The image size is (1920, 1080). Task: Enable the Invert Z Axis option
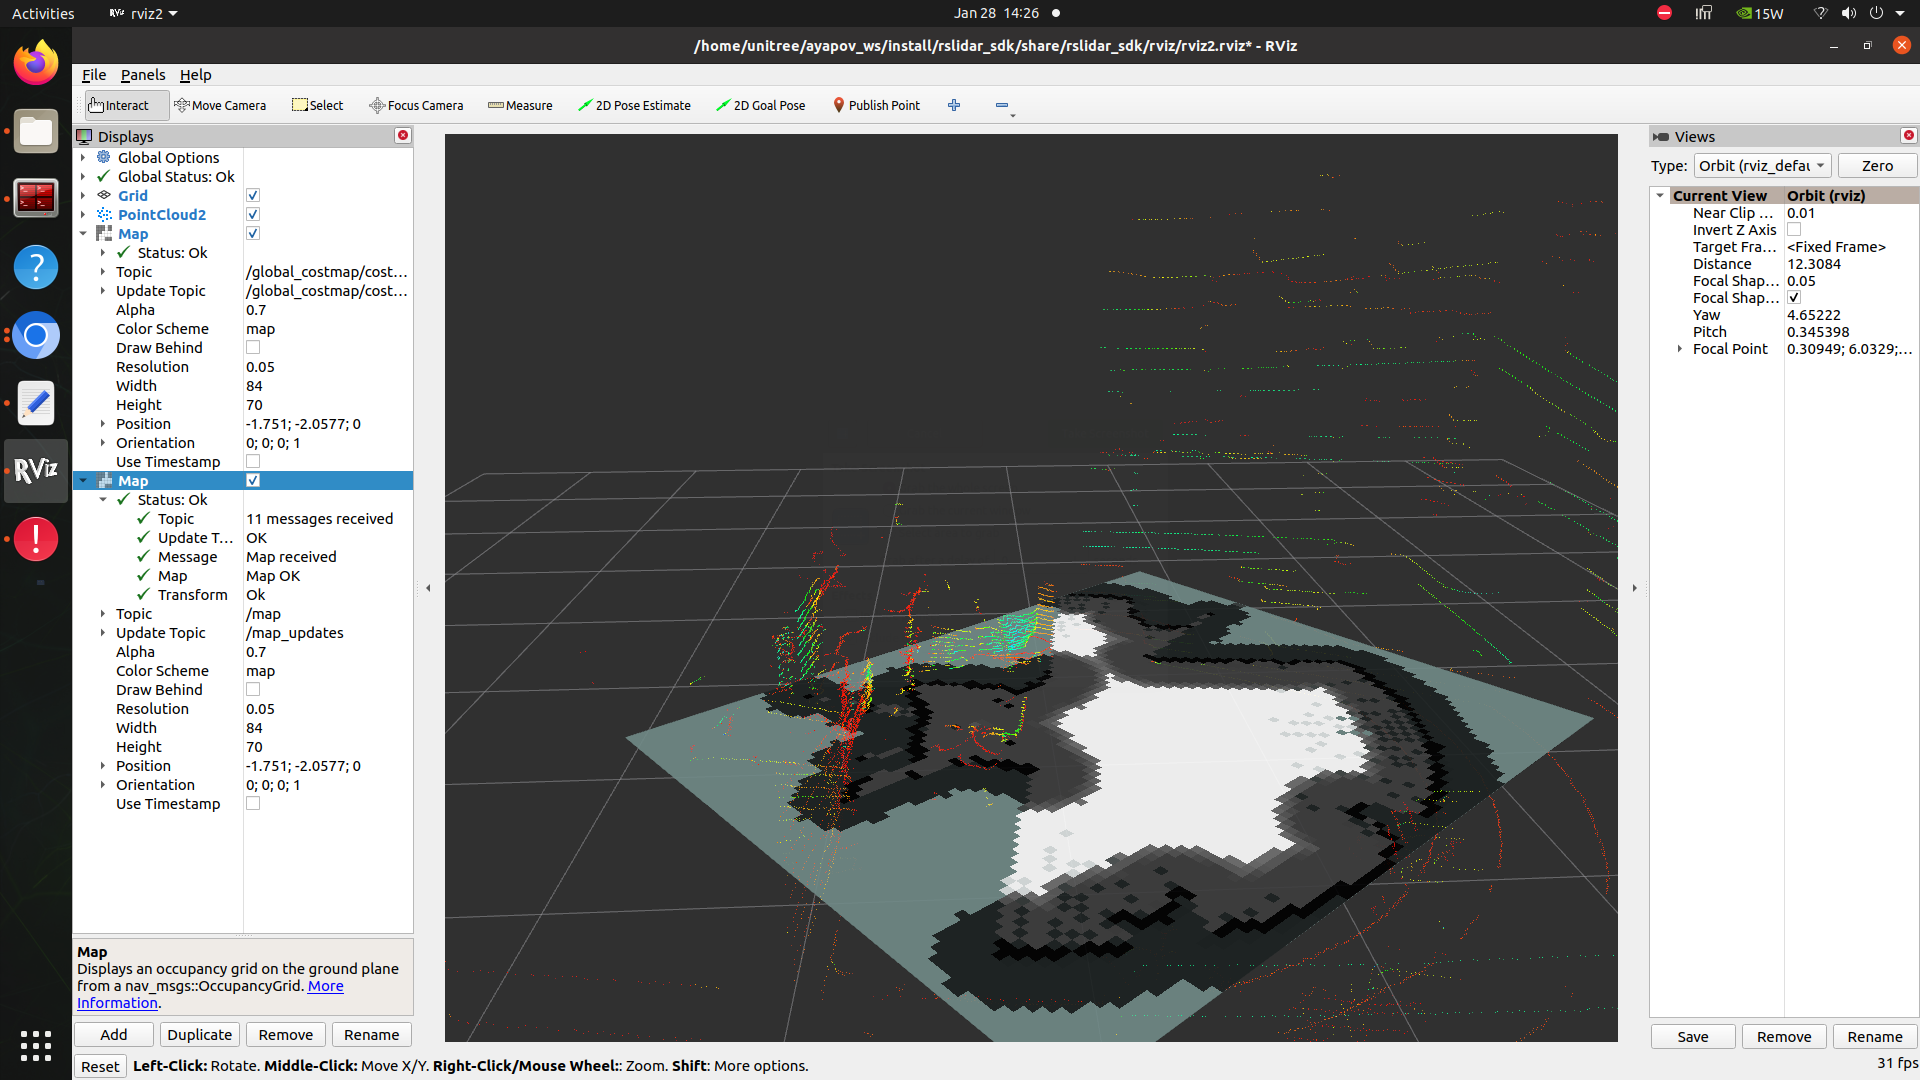pyautogui.click(x=1795, y=229)
